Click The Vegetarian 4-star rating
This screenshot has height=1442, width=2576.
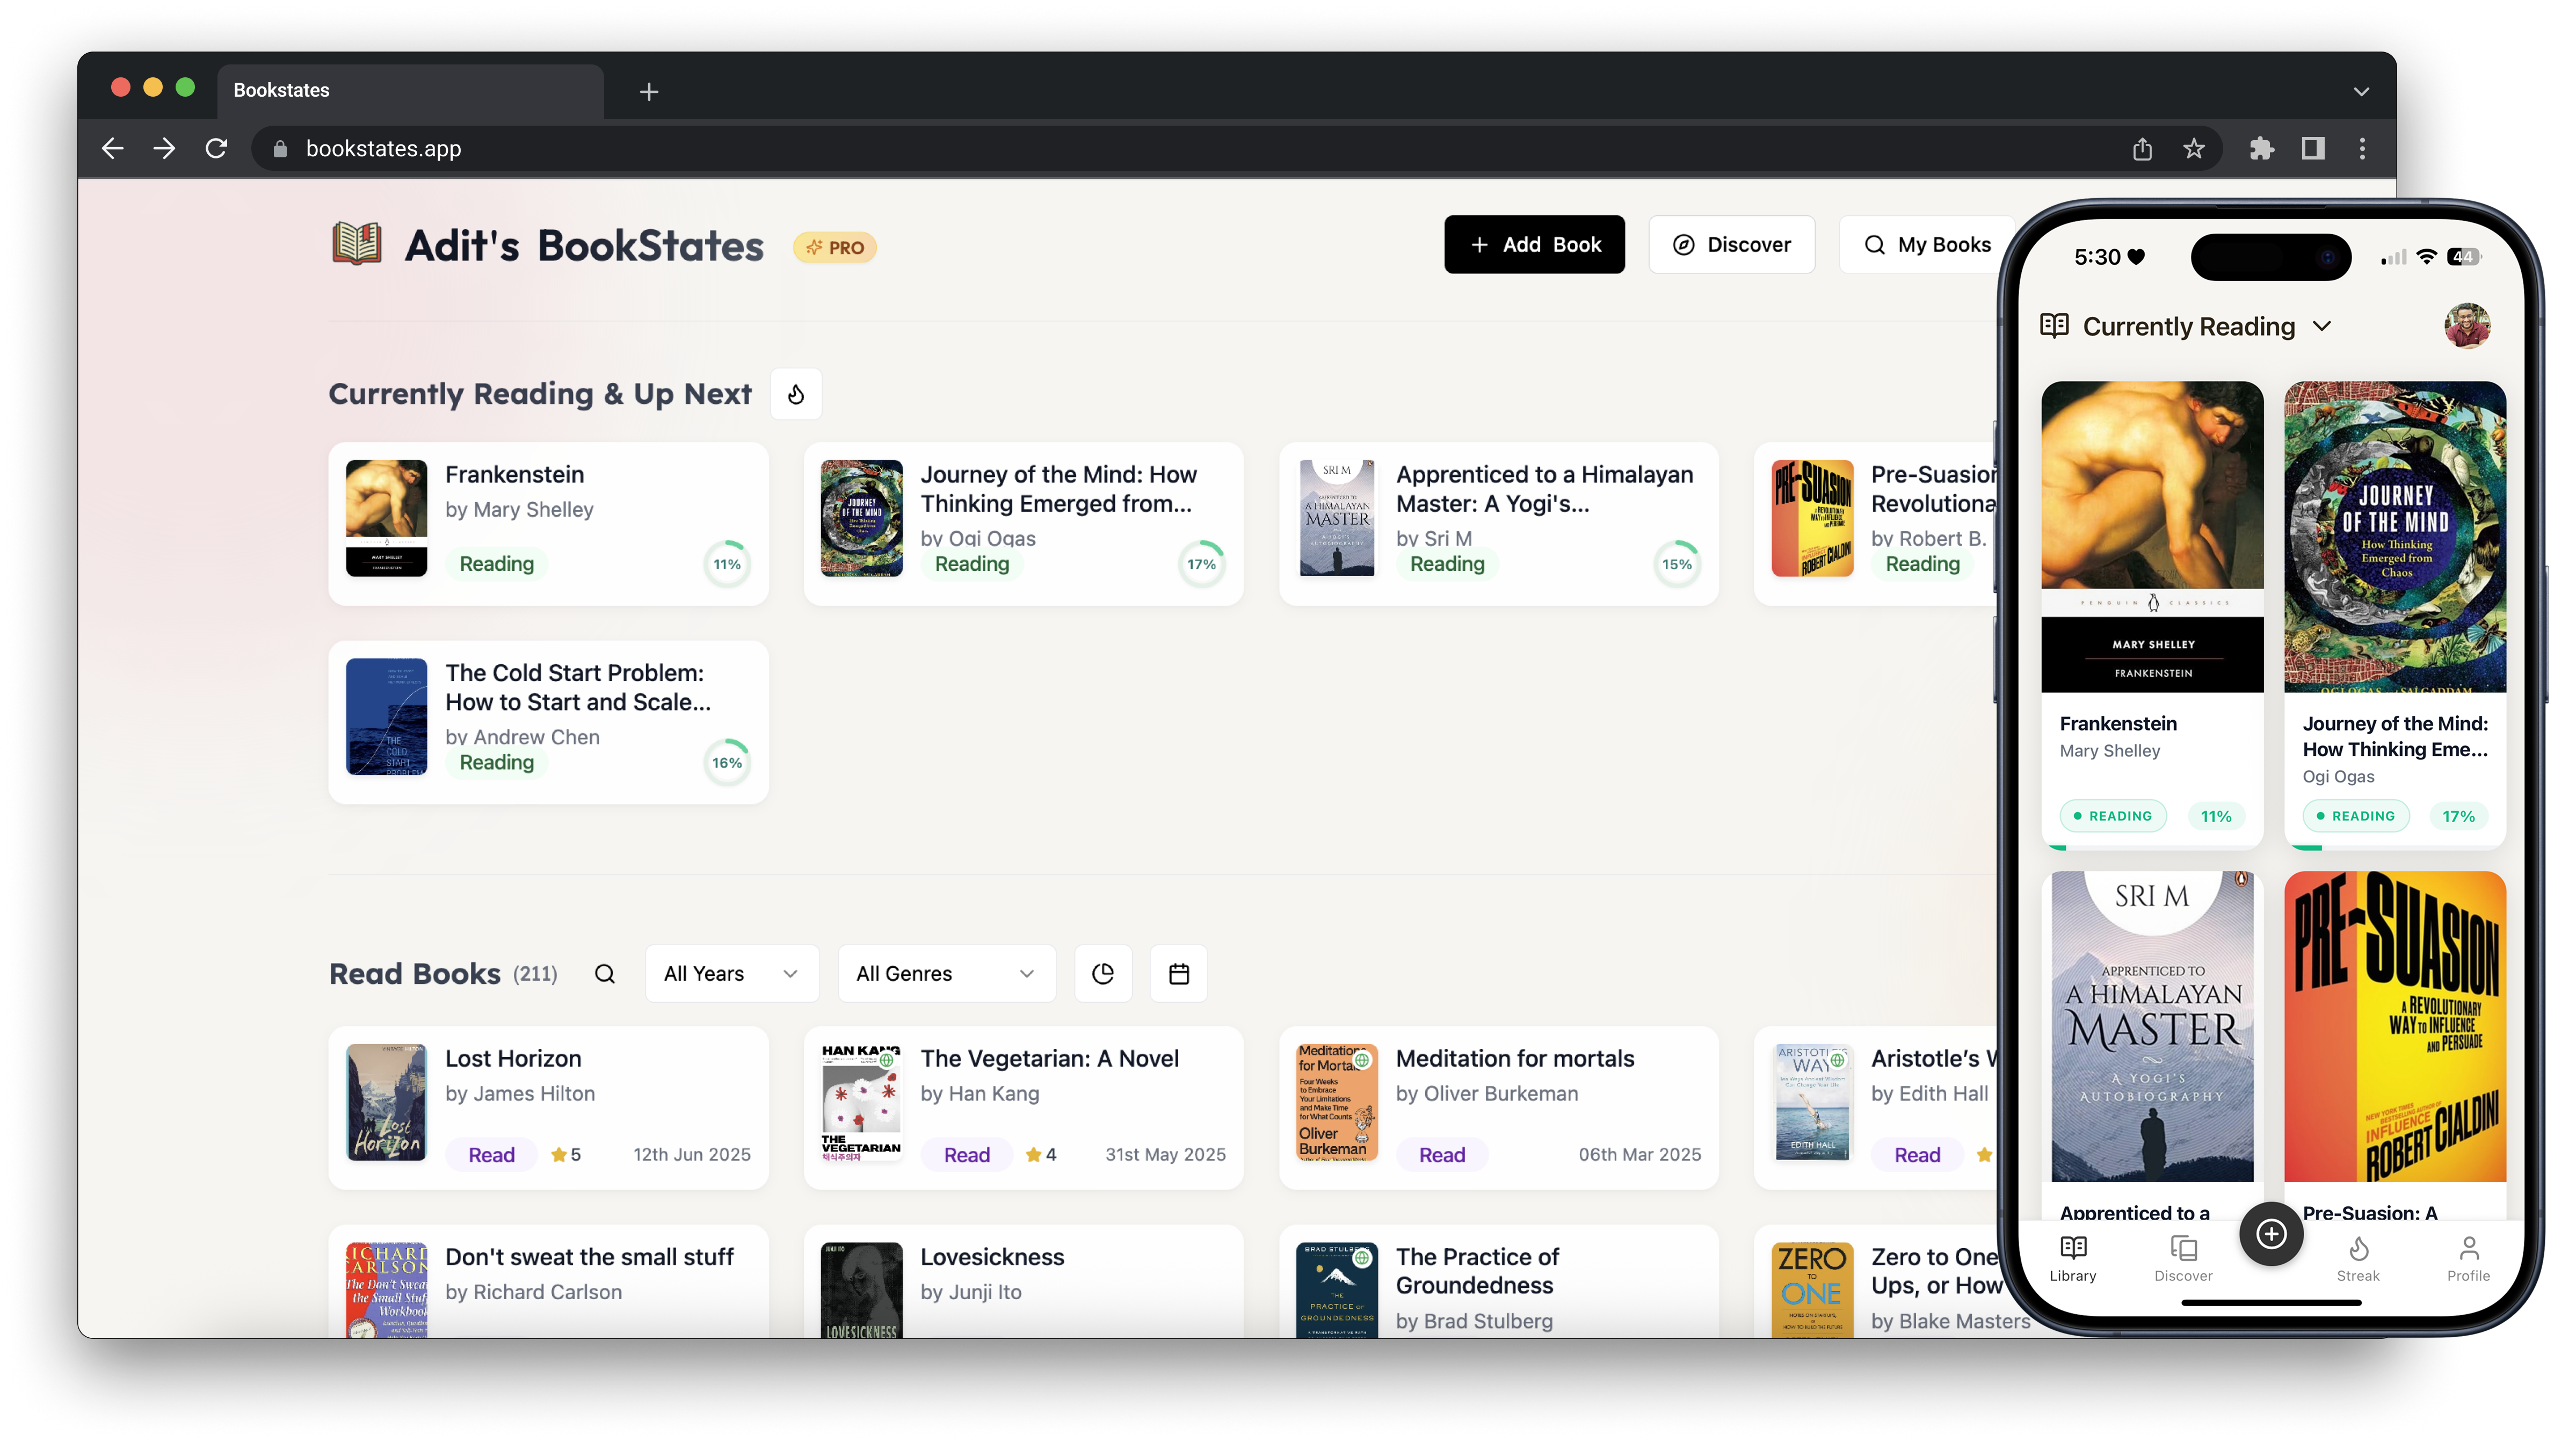click(x=1041, y=1155)
